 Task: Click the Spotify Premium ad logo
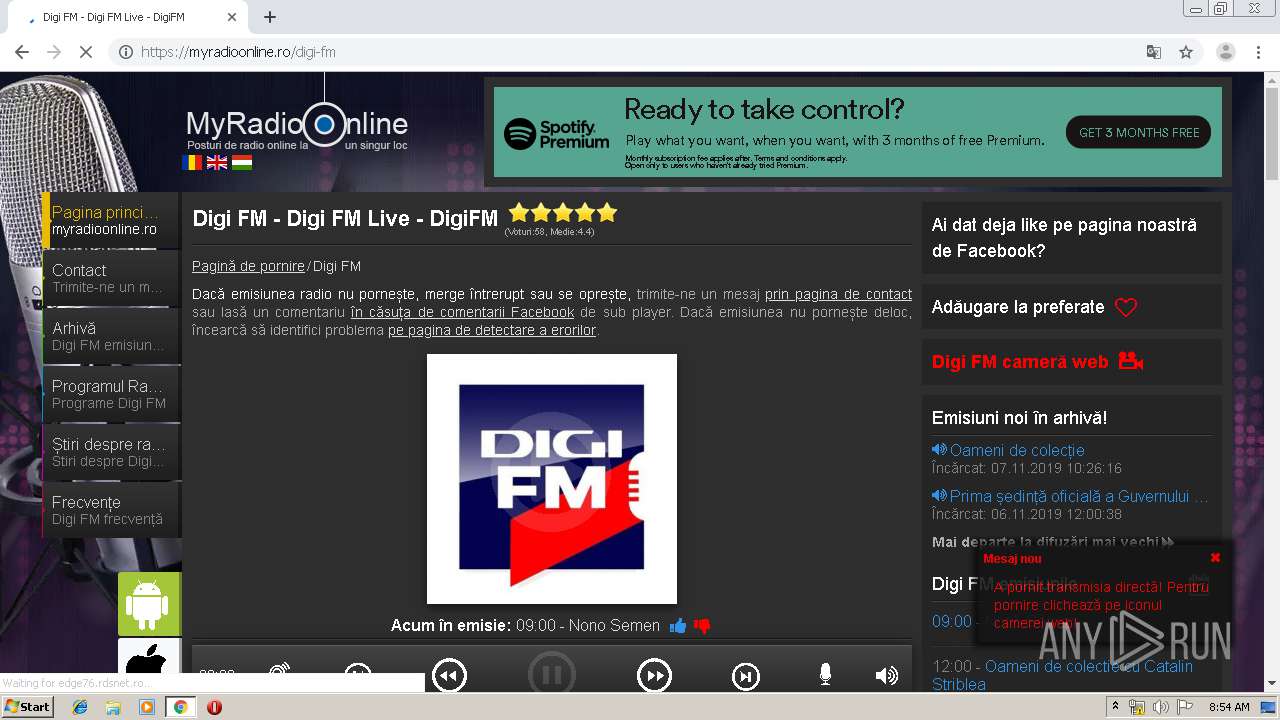pos(556,134)
